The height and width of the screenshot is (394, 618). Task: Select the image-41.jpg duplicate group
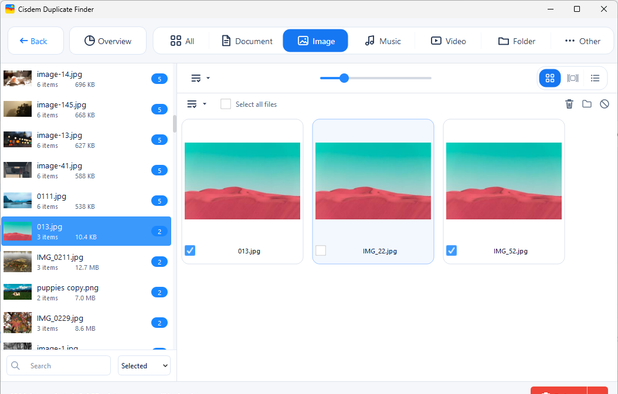click(86, 170)
